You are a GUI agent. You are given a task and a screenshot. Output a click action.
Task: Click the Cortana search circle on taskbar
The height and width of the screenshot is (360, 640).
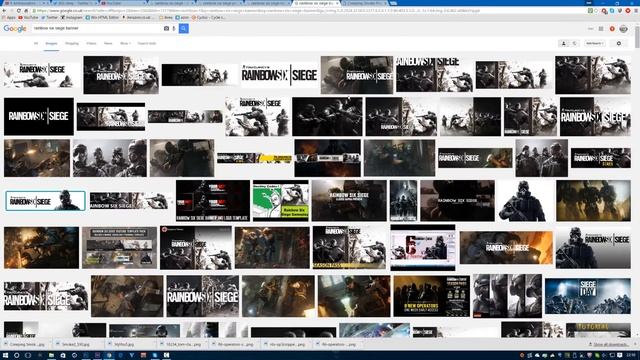pos(17,356)
